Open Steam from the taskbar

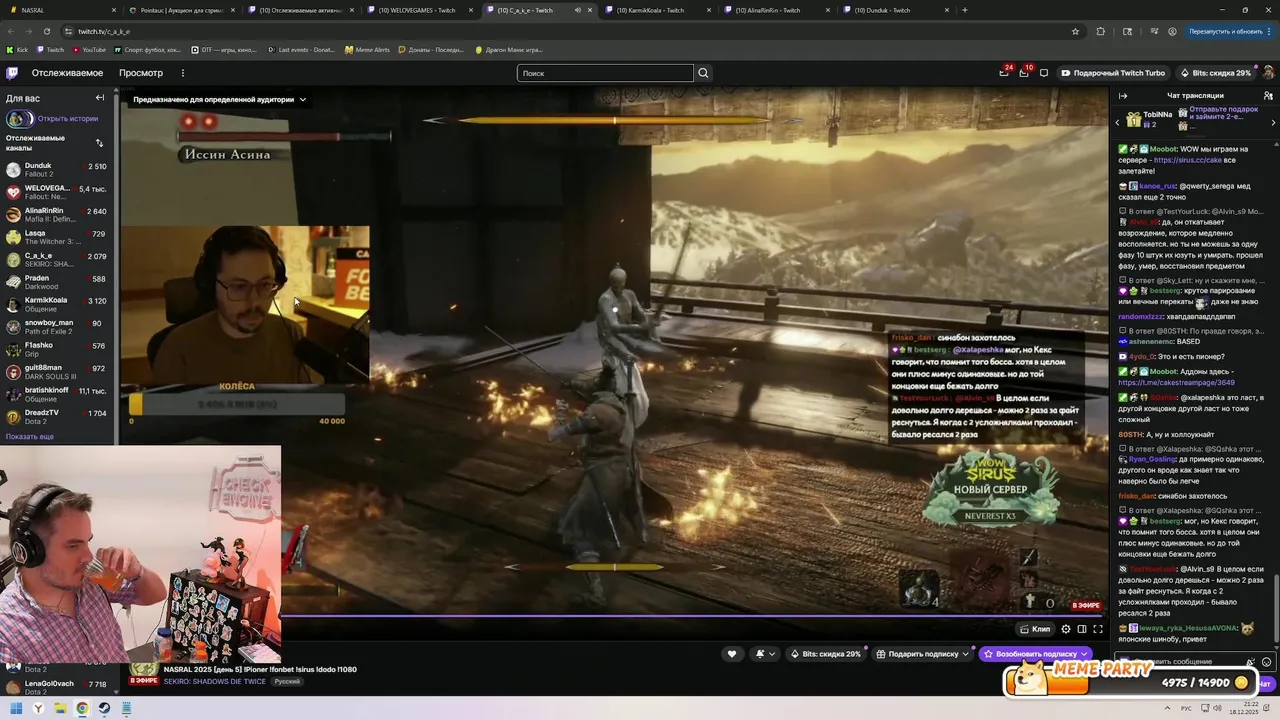coord(104,708)
